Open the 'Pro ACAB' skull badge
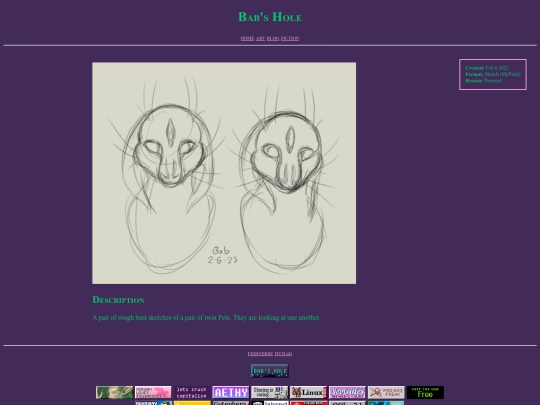 pos(386,392)
